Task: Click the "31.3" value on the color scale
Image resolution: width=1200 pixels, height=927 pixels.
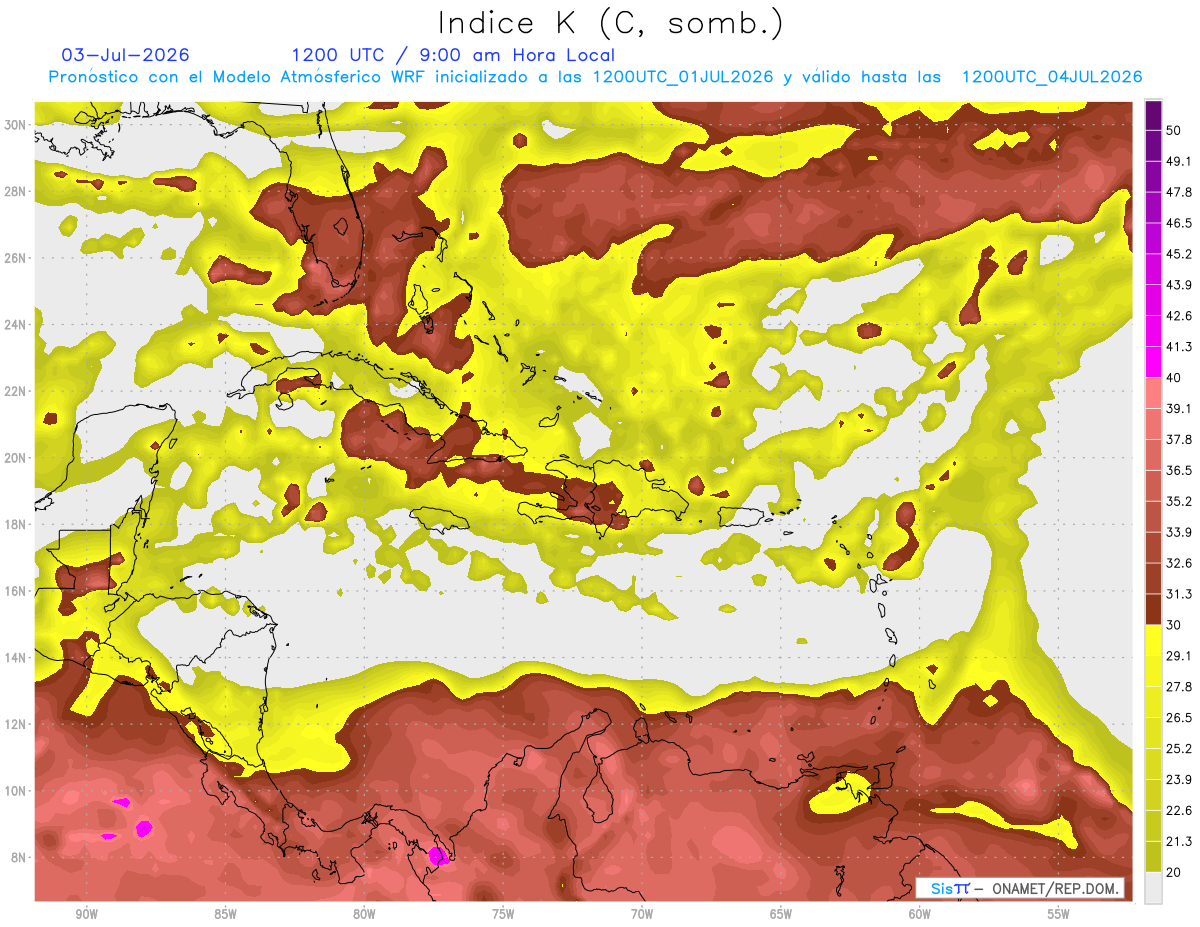Action: click(1180, 594)
